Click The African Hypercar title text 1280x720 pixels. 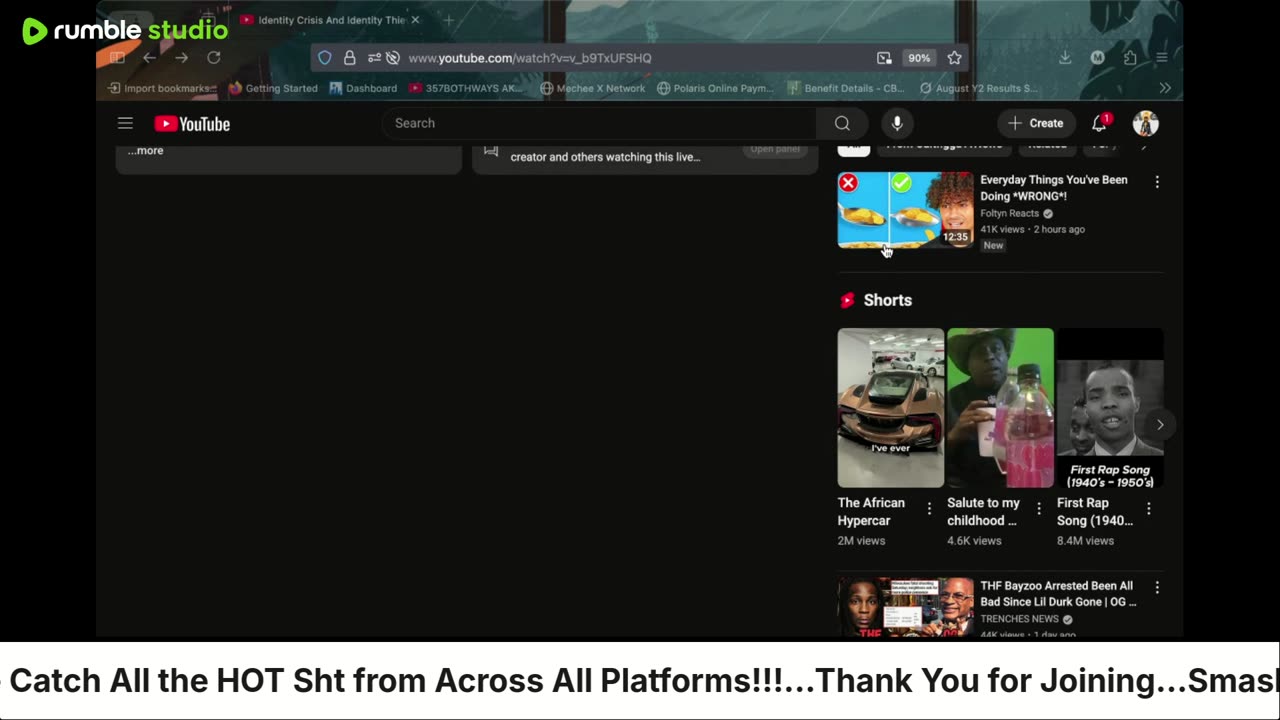pos(871,512)
